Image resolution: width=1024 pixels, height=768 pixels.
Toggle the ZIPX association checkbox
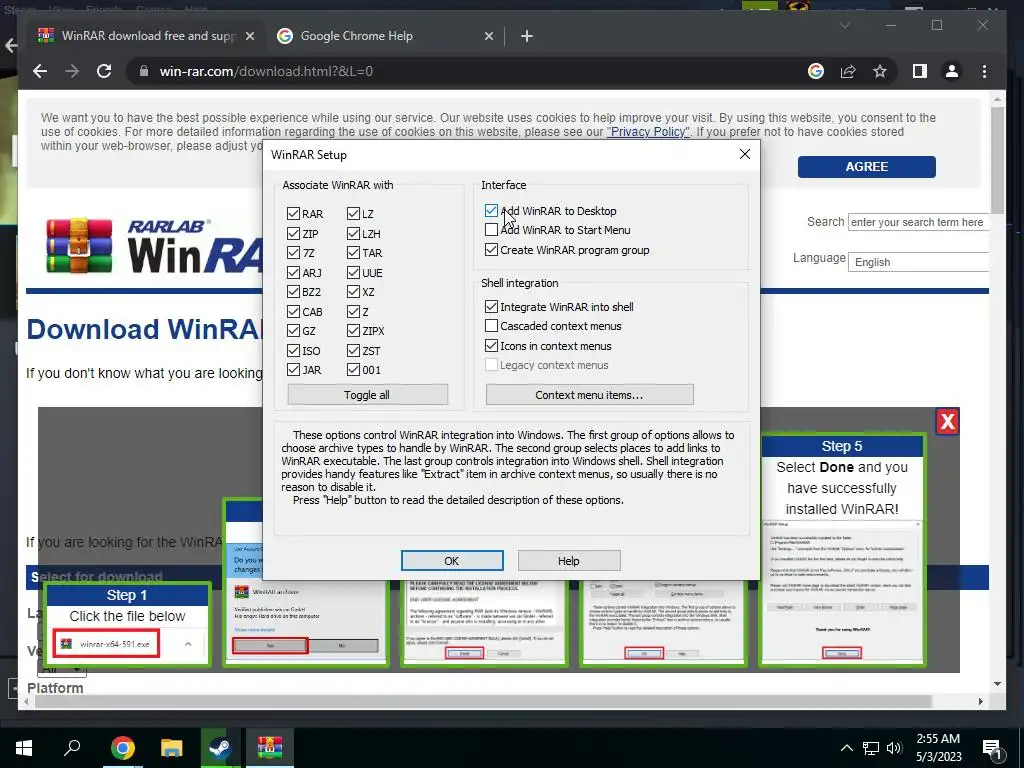[353, 331]
